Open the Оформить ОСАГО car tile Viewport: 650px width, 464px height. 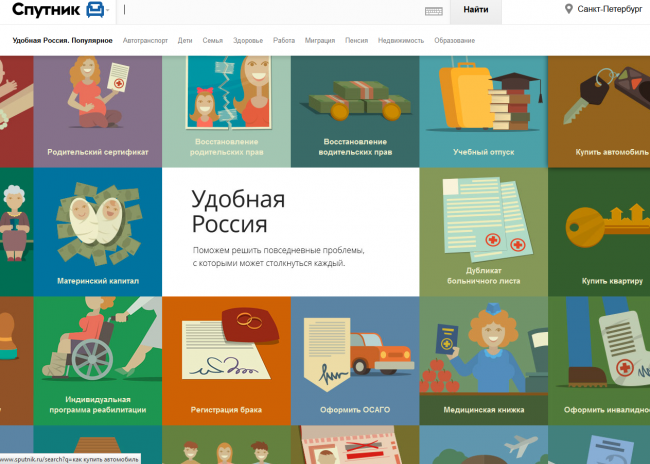pyautogui.click(x=355, y=361)
